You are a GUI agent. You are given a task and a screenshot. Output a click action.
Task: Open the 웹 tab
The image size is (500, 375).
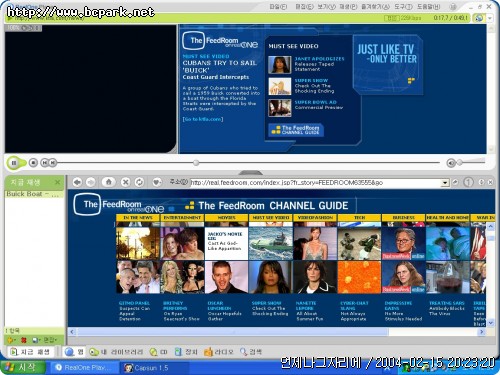(74, 352)
